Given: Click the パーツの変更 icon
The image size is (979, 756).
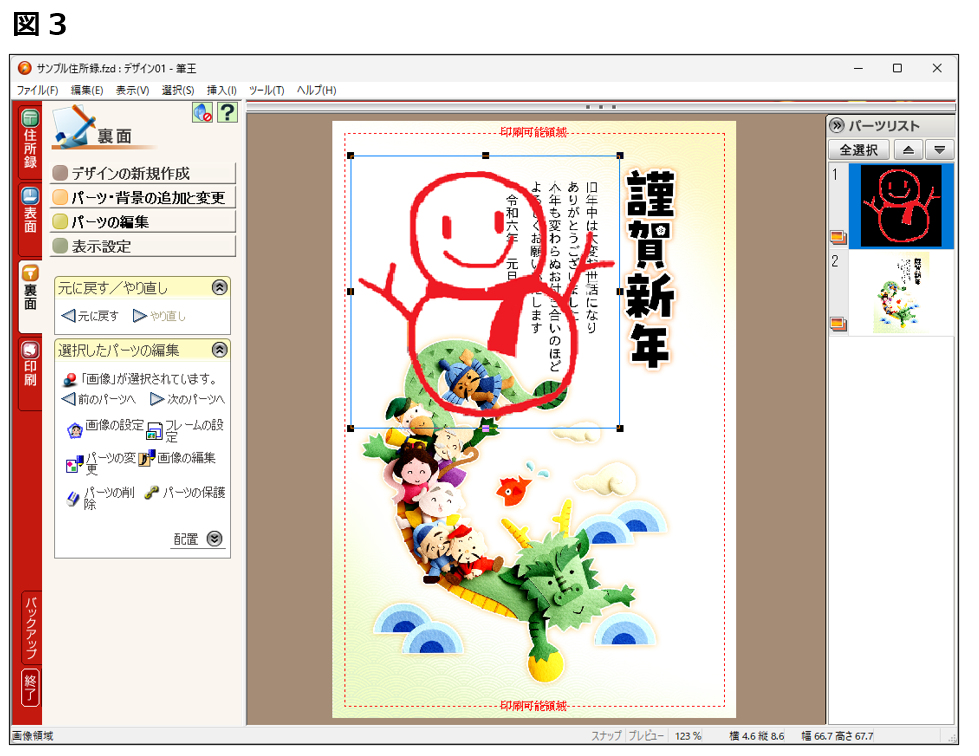Looking at the screenshot, I should click(75, 463).
